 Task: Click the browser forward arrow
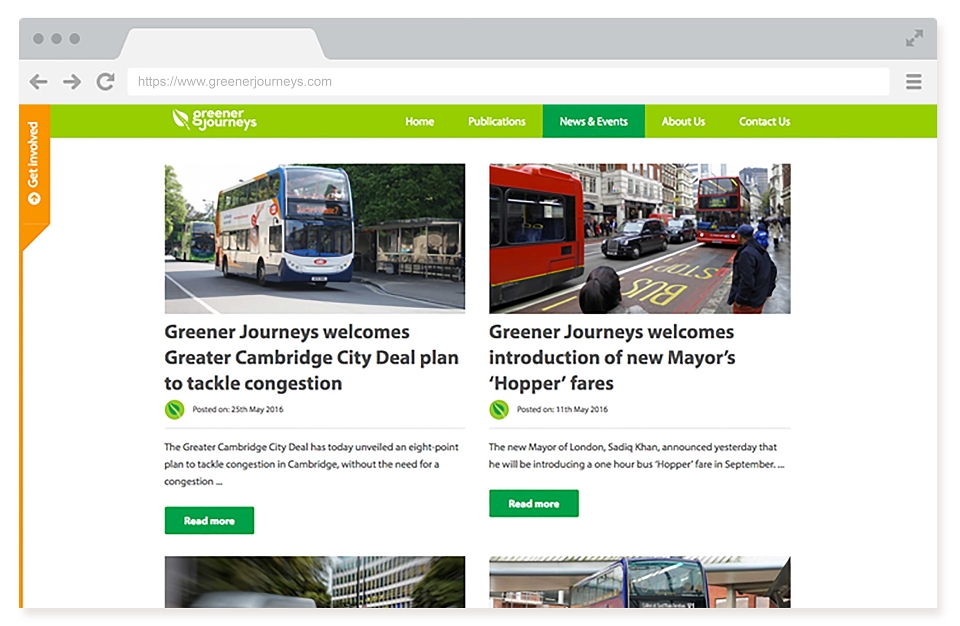(72, 81)
